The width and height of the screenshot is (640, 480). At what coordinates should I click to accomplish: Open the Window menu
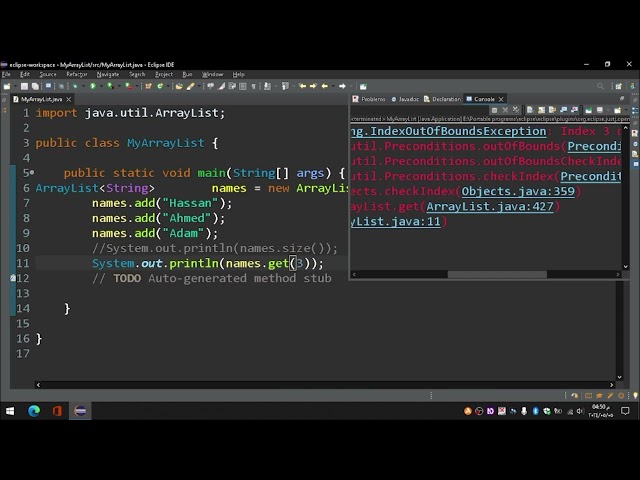[x=213, y=74]
